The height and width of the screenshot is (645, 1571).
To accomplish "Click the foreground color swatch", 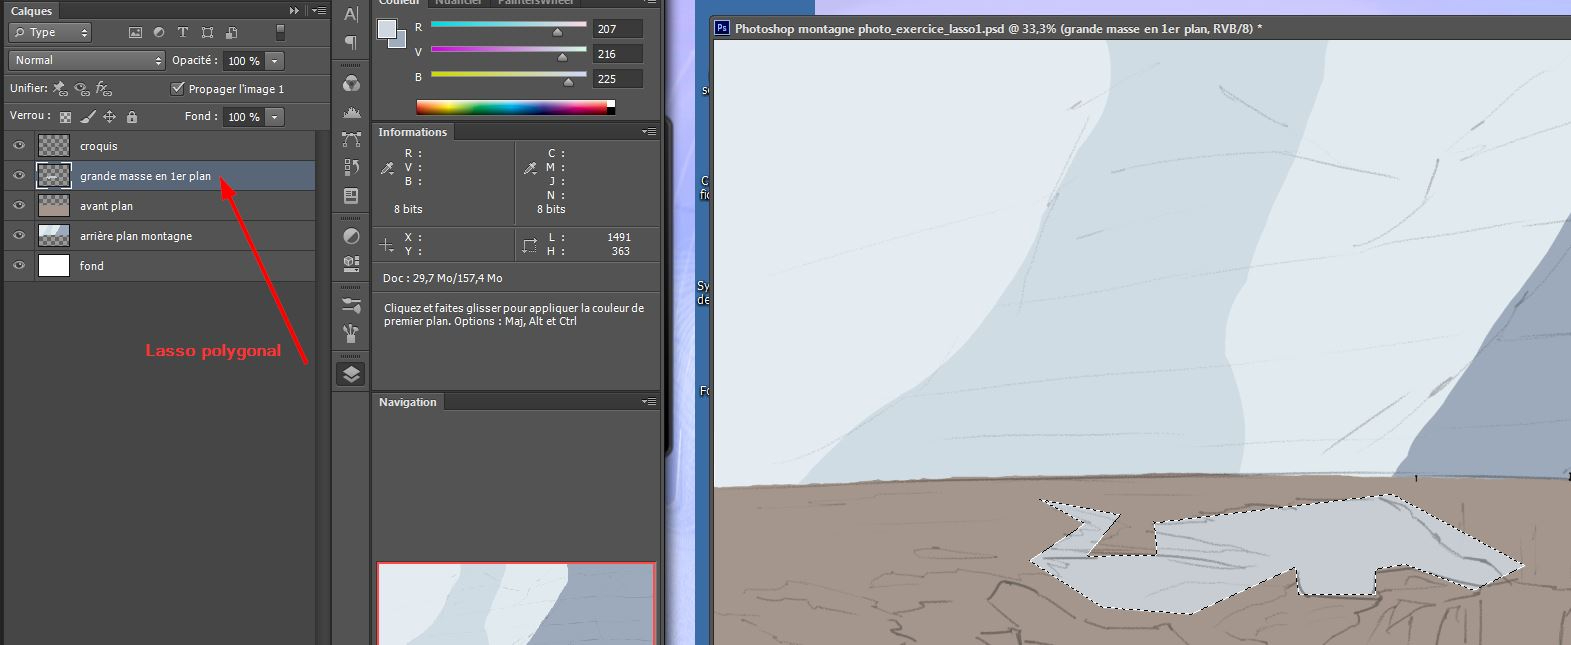I will point(387,30).
